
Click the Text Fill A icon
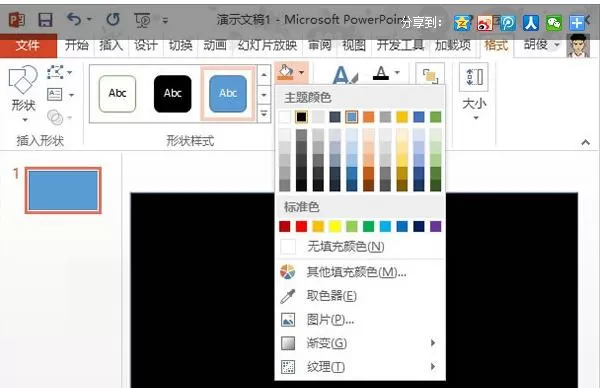tap(381, 73)
